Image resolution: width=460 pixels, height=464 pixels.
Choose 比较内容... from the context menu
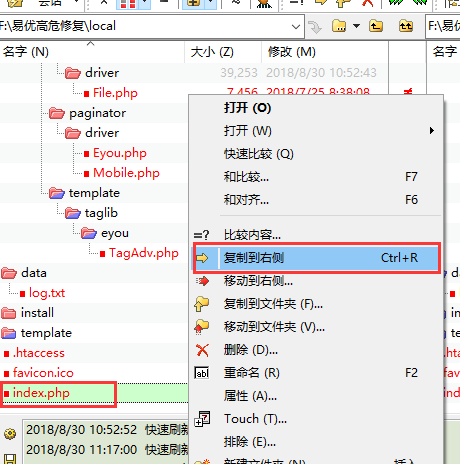pos(317,235)
